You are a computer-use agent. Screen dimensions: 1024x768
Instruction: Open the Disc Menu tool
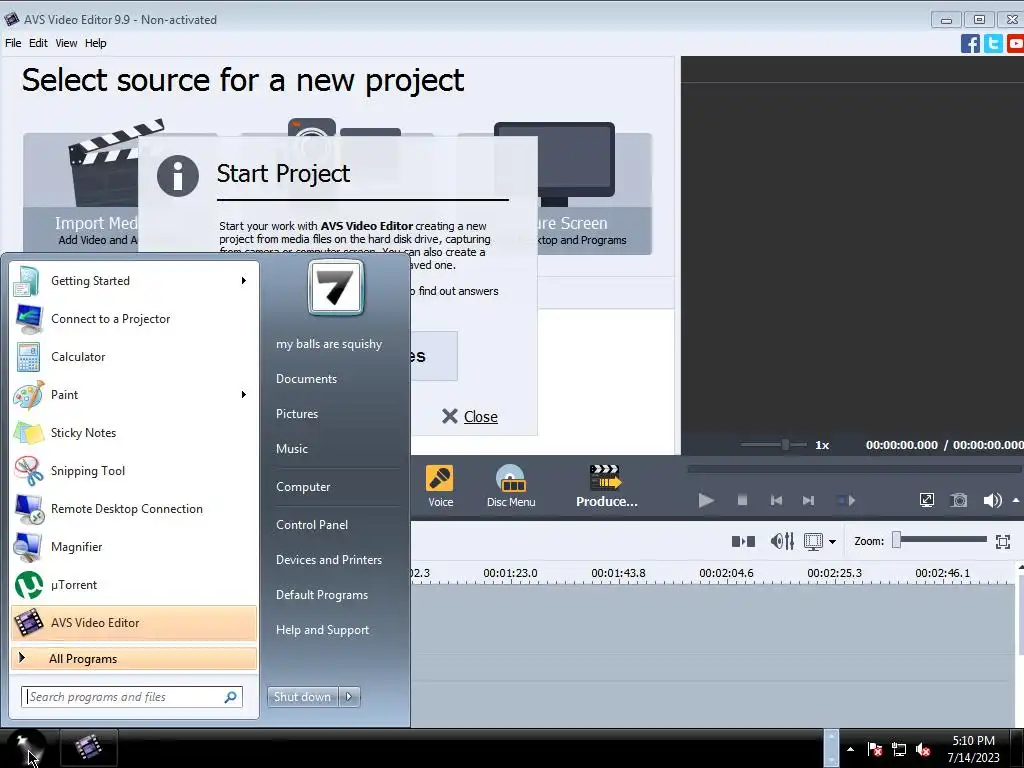click(x=511, y=486)
